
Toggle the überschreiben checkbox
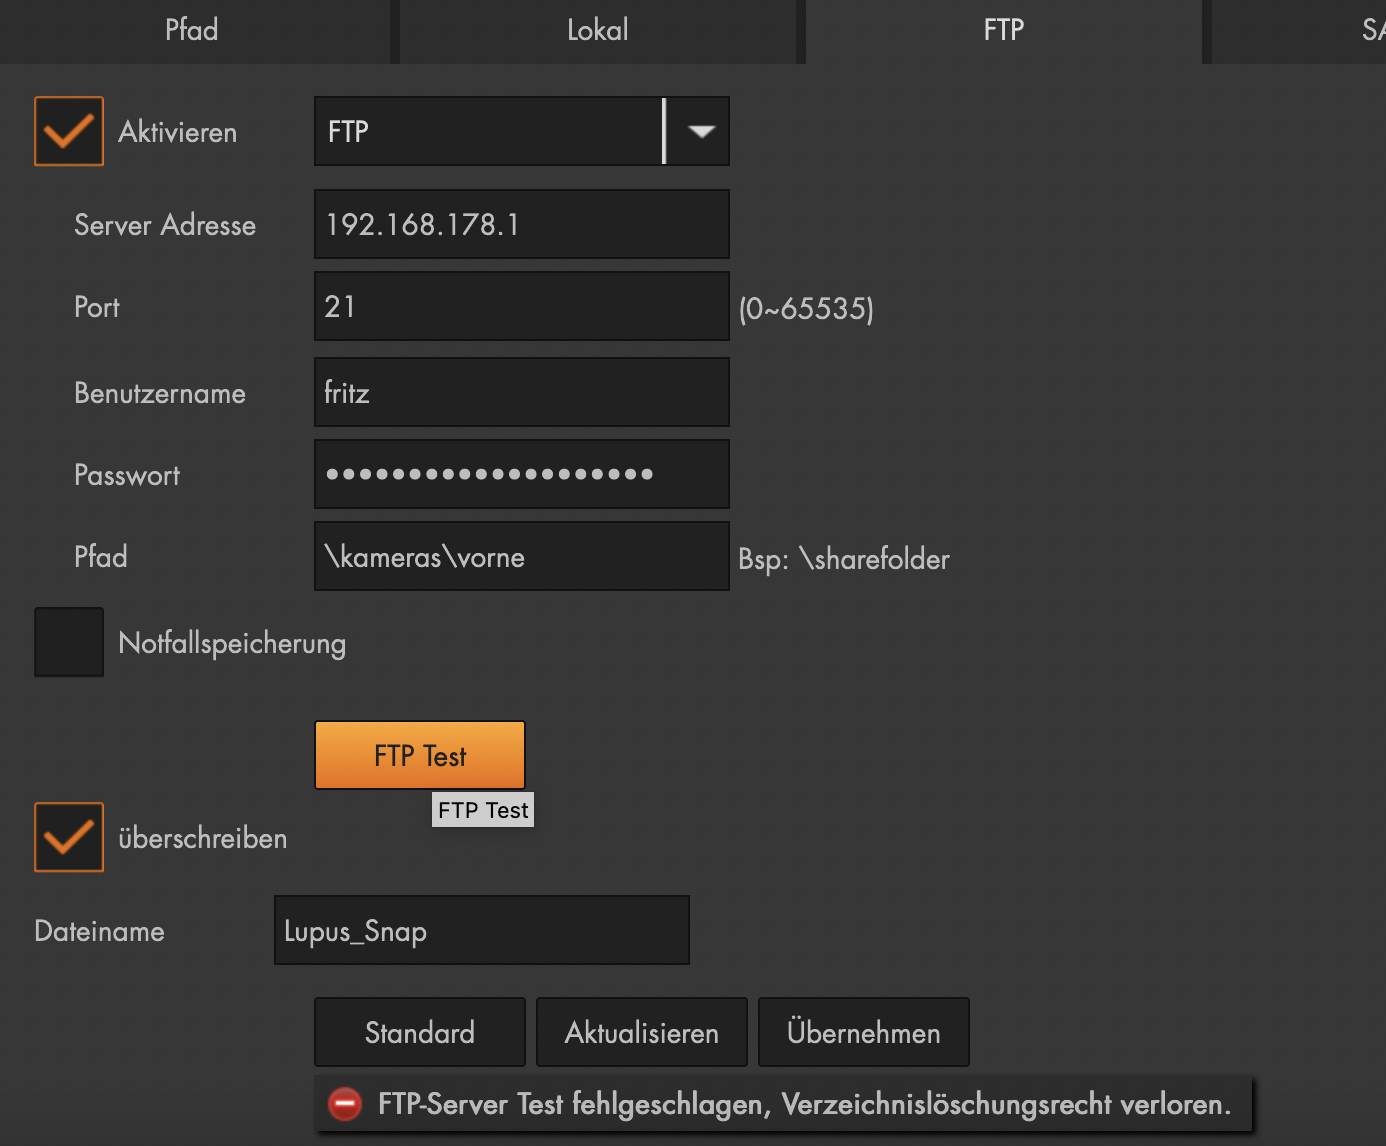click(x=69, y=837)
